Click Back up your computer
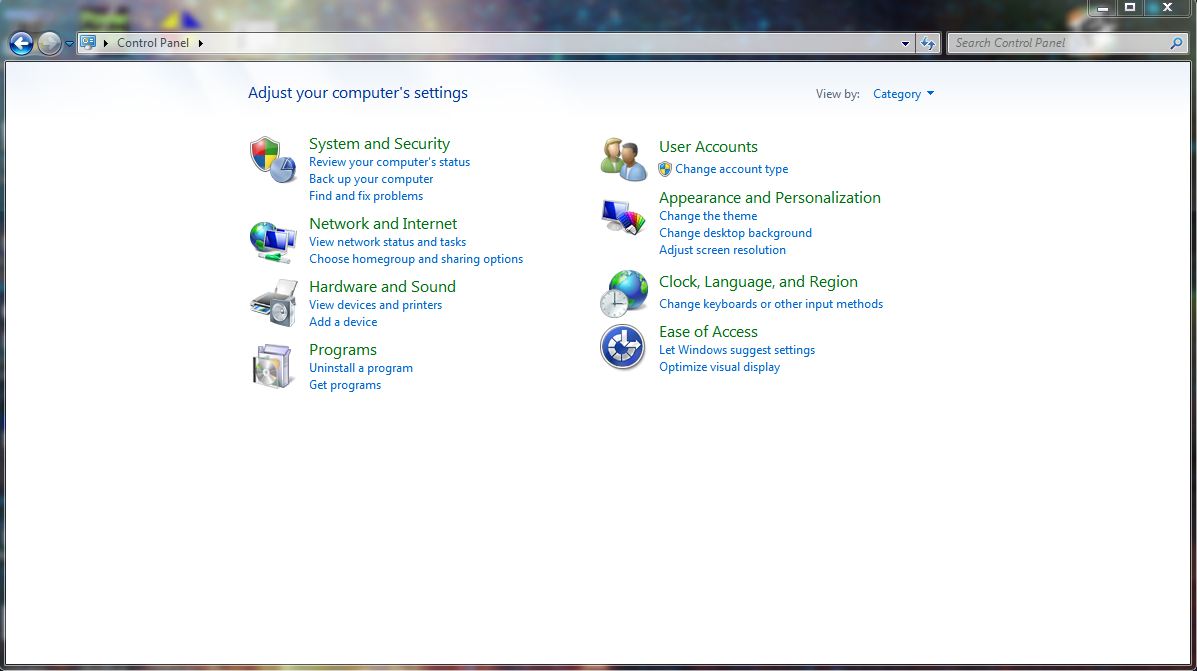Image resolution: width=1197 pixels, height=671 pixels. coord(371,179)
